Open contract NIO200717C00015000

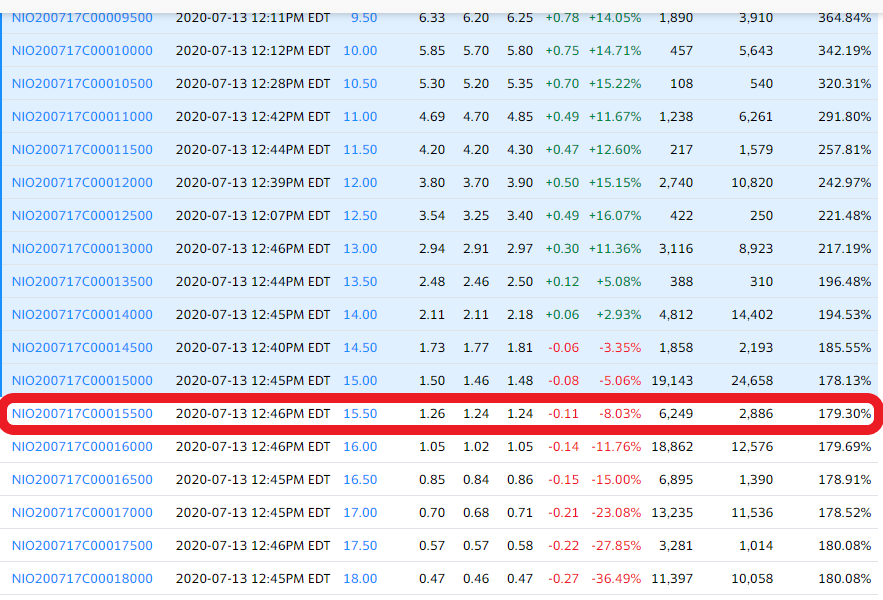(x=82, y=381)
